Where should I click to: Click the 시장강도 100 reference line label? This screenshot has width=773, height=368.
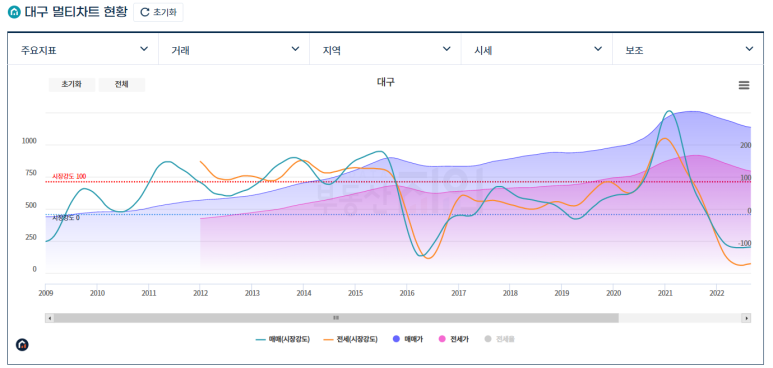pyautogui.click(x=69, y=177)
